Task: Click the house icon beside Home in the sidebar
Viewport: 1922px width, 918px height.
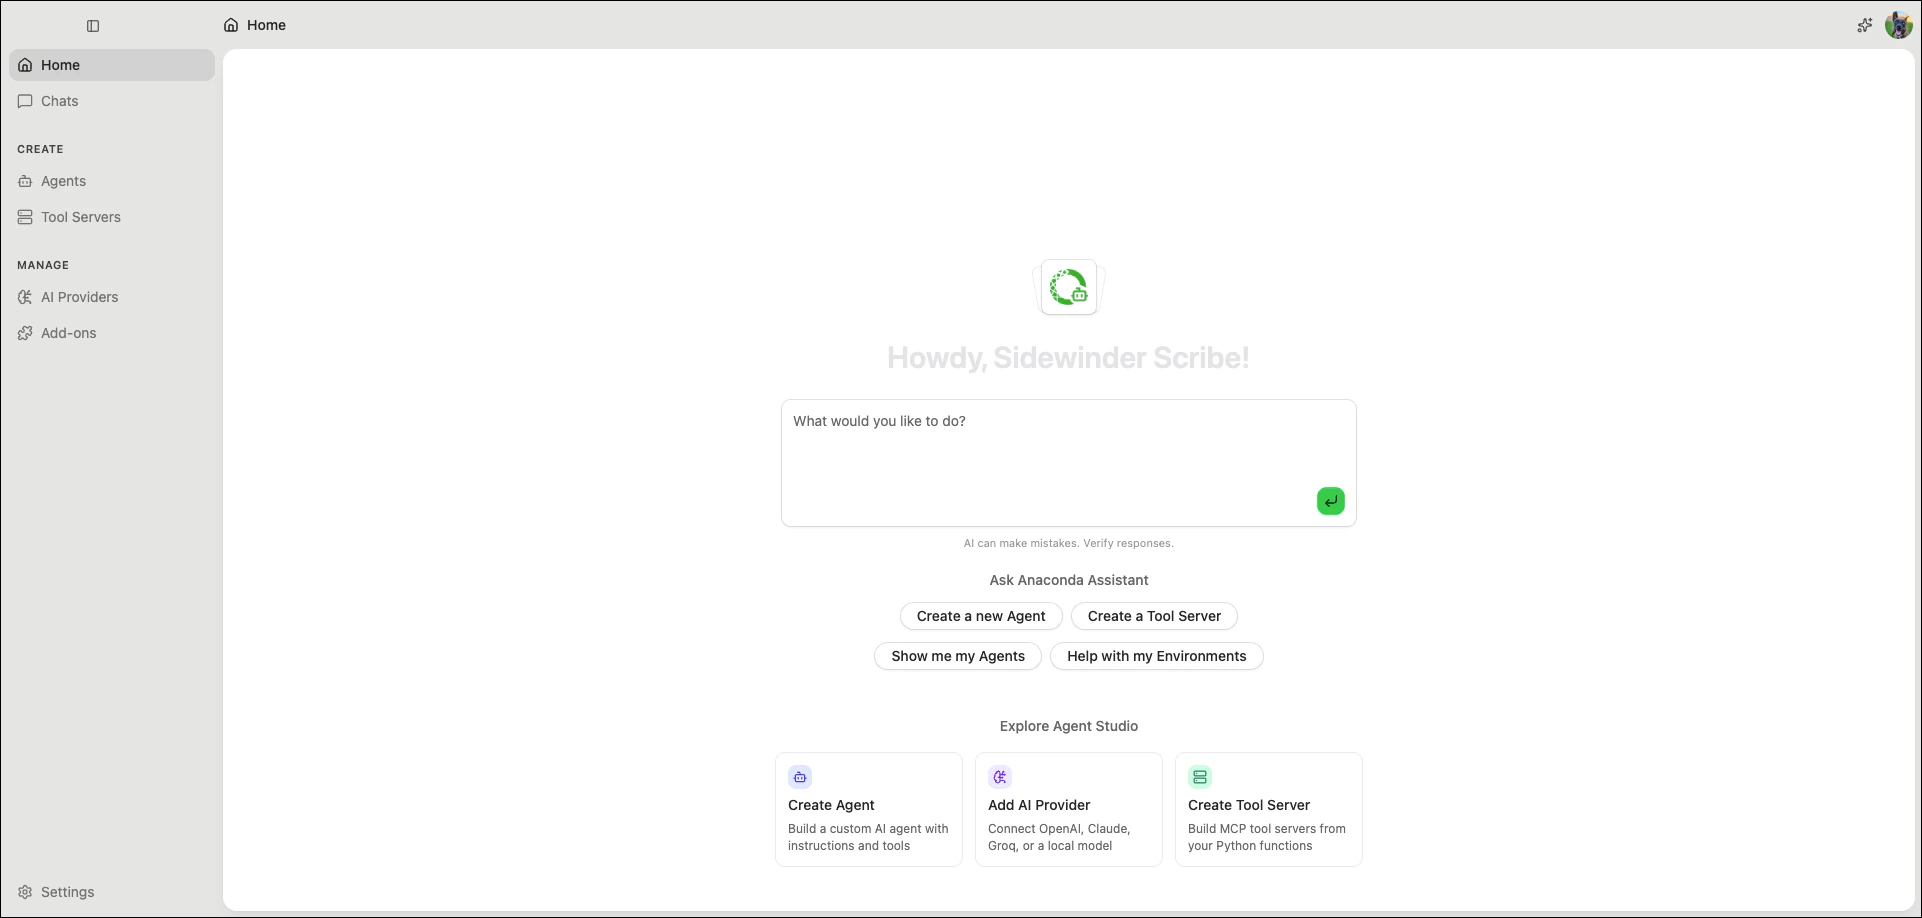Action: [x=25, y=65]
